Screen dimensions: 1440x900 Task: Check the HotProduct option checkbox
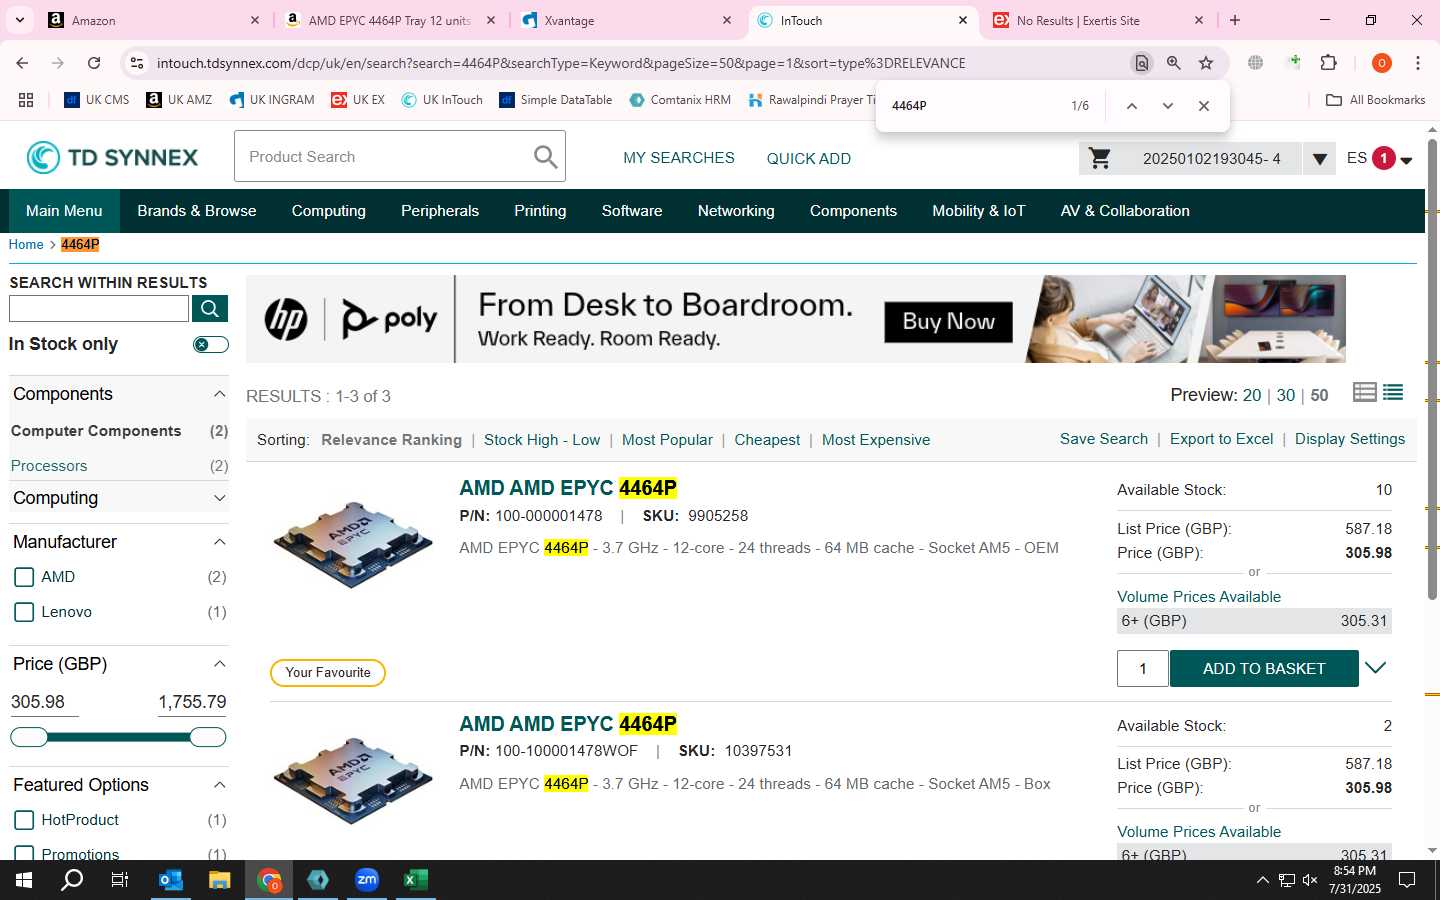(25, 820)
